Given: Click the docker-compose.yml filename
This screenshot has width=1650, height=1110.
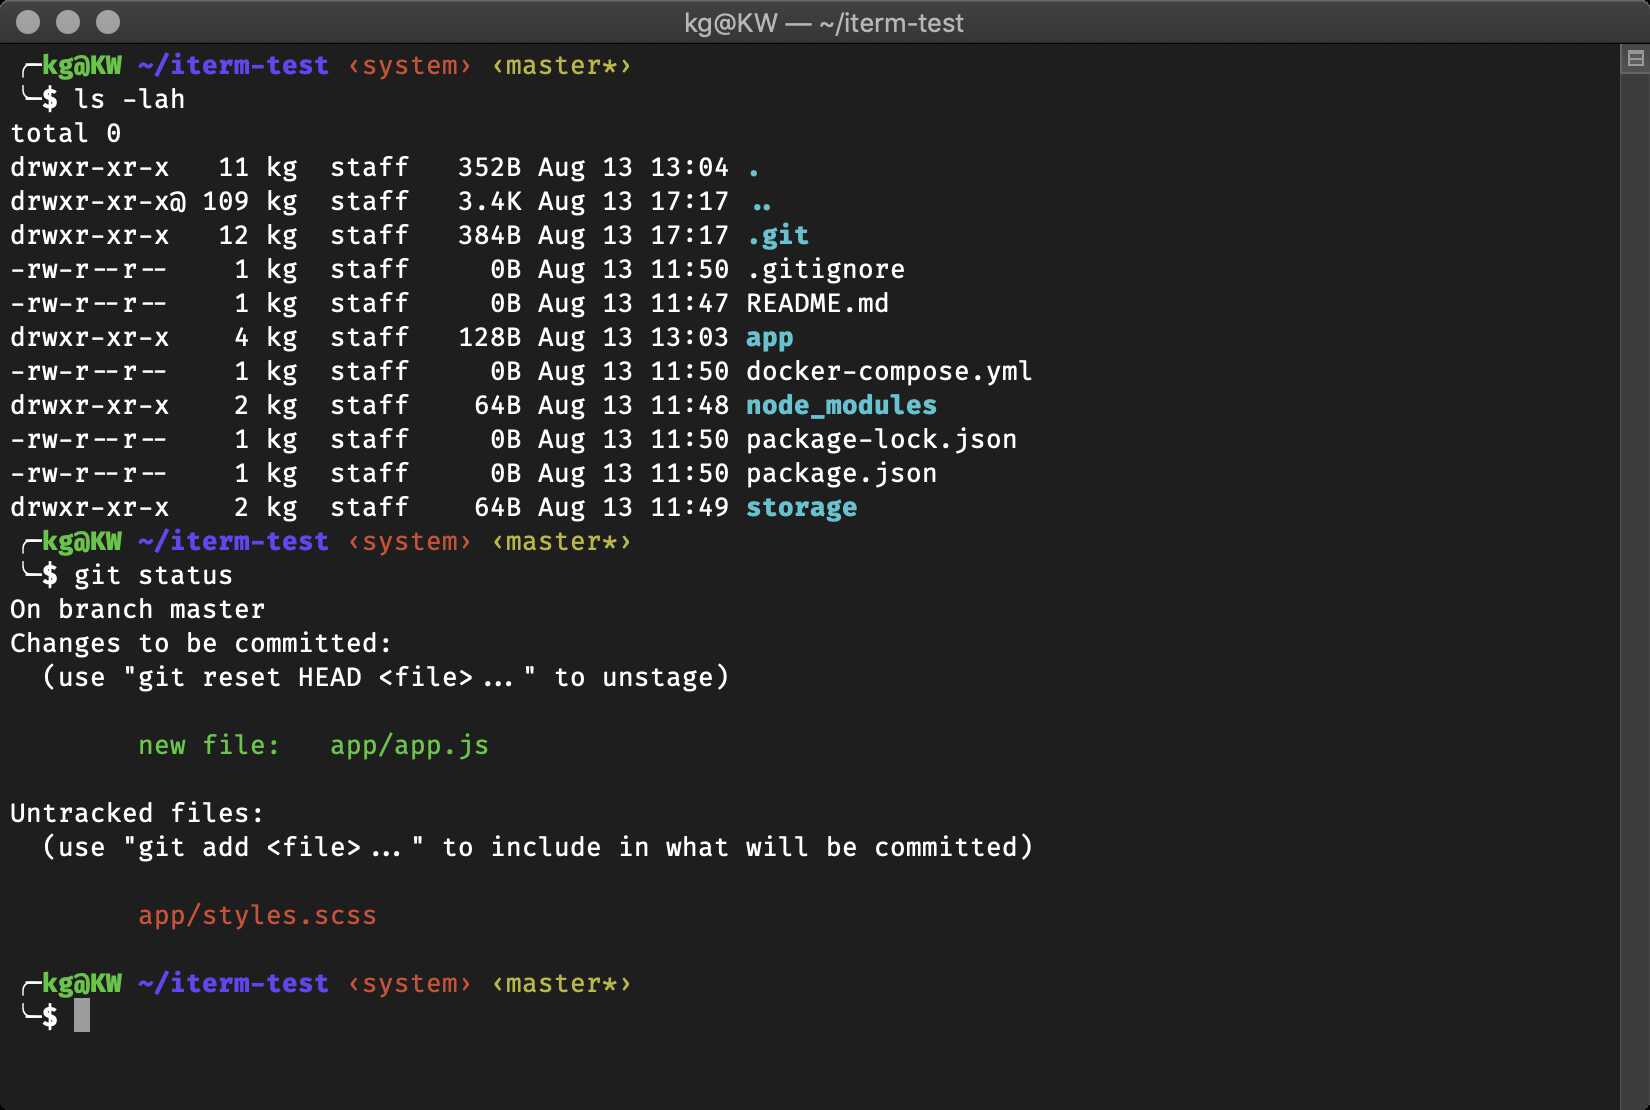Looking at the screenshot, I should click(x=888, y=372).
